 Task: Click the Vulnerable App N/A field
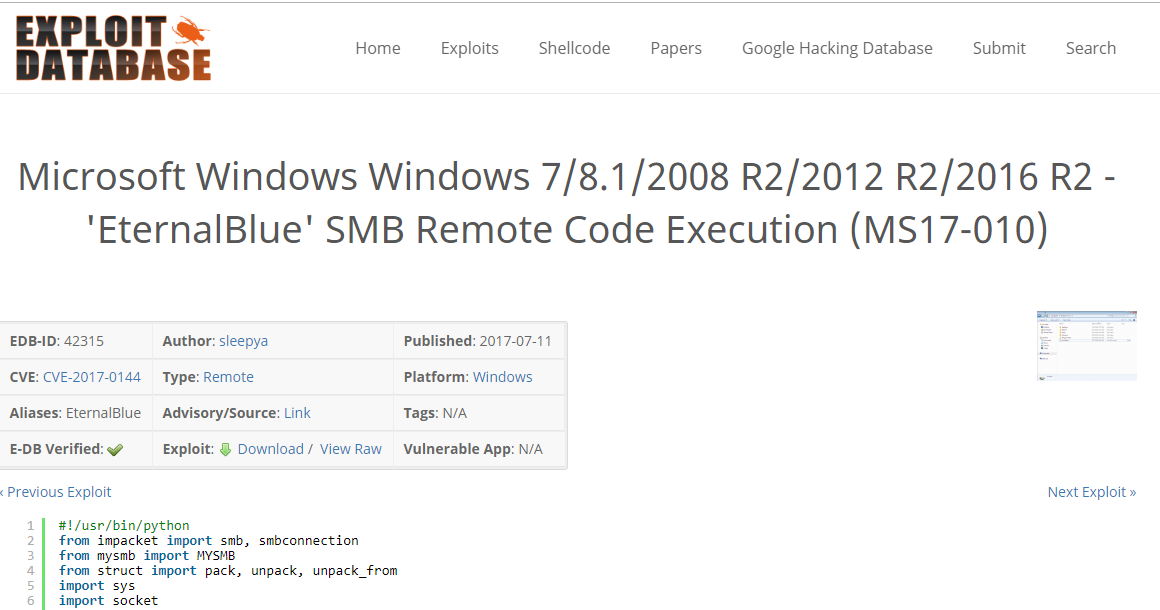point(473,450)
